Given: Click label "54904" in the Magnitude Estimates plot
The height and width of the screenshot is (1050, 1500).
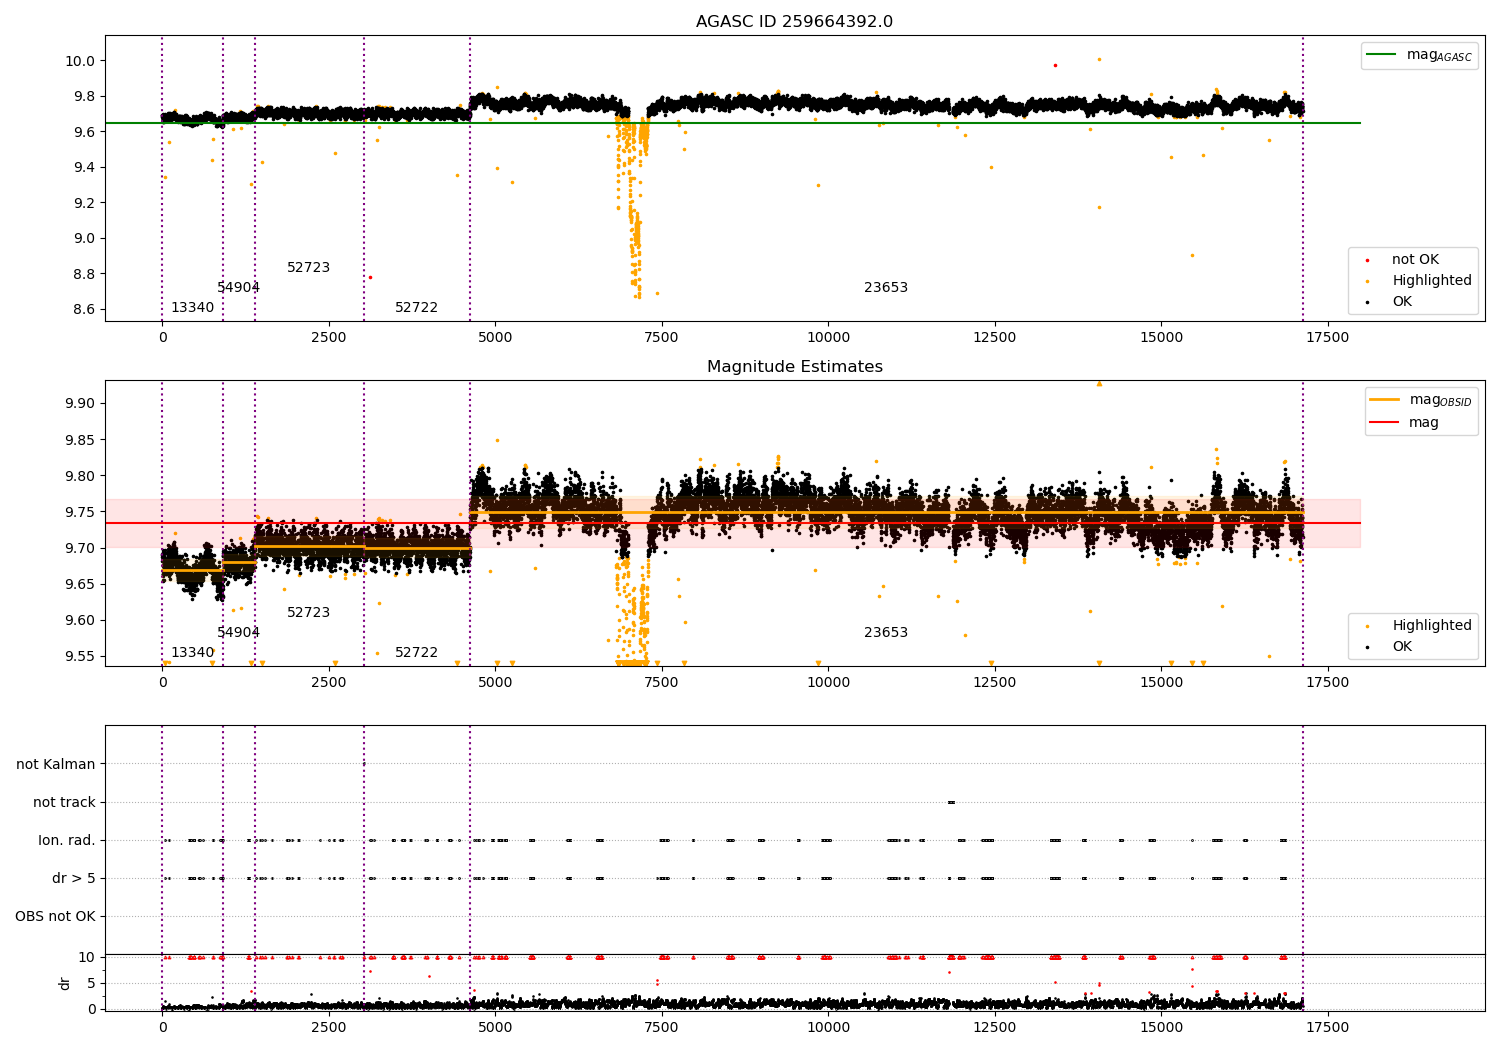Looking at the screenshot, I should [x=238, y=633].
